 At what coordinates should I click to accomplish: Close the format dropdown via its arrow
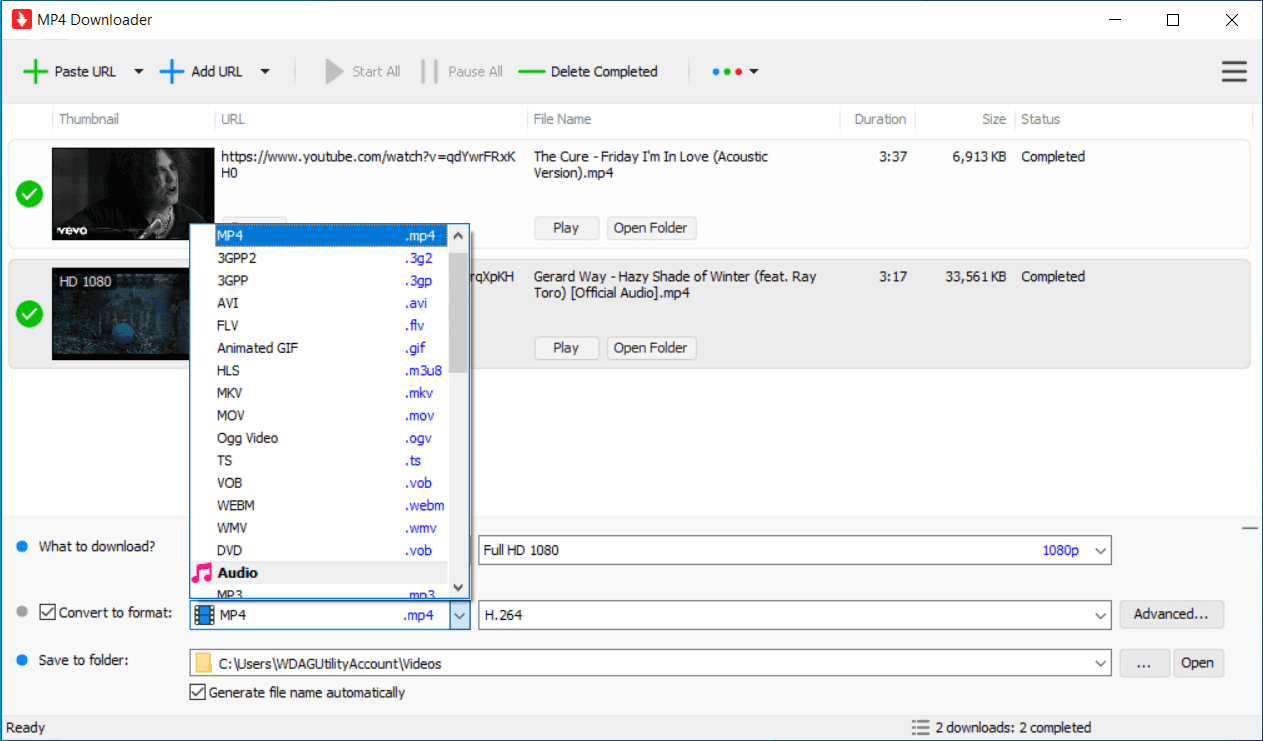pos(460,615)
